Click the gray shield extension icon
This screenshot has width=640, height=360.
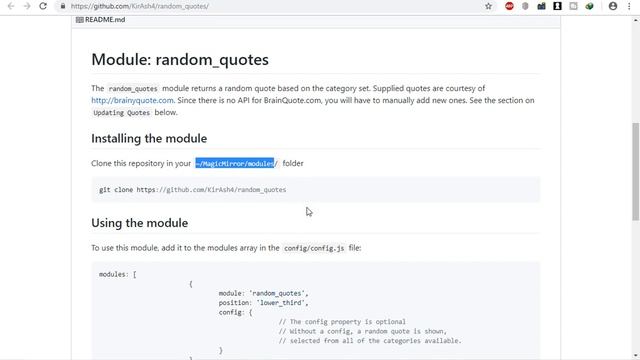pyautogui.click(x=525, y=6)
